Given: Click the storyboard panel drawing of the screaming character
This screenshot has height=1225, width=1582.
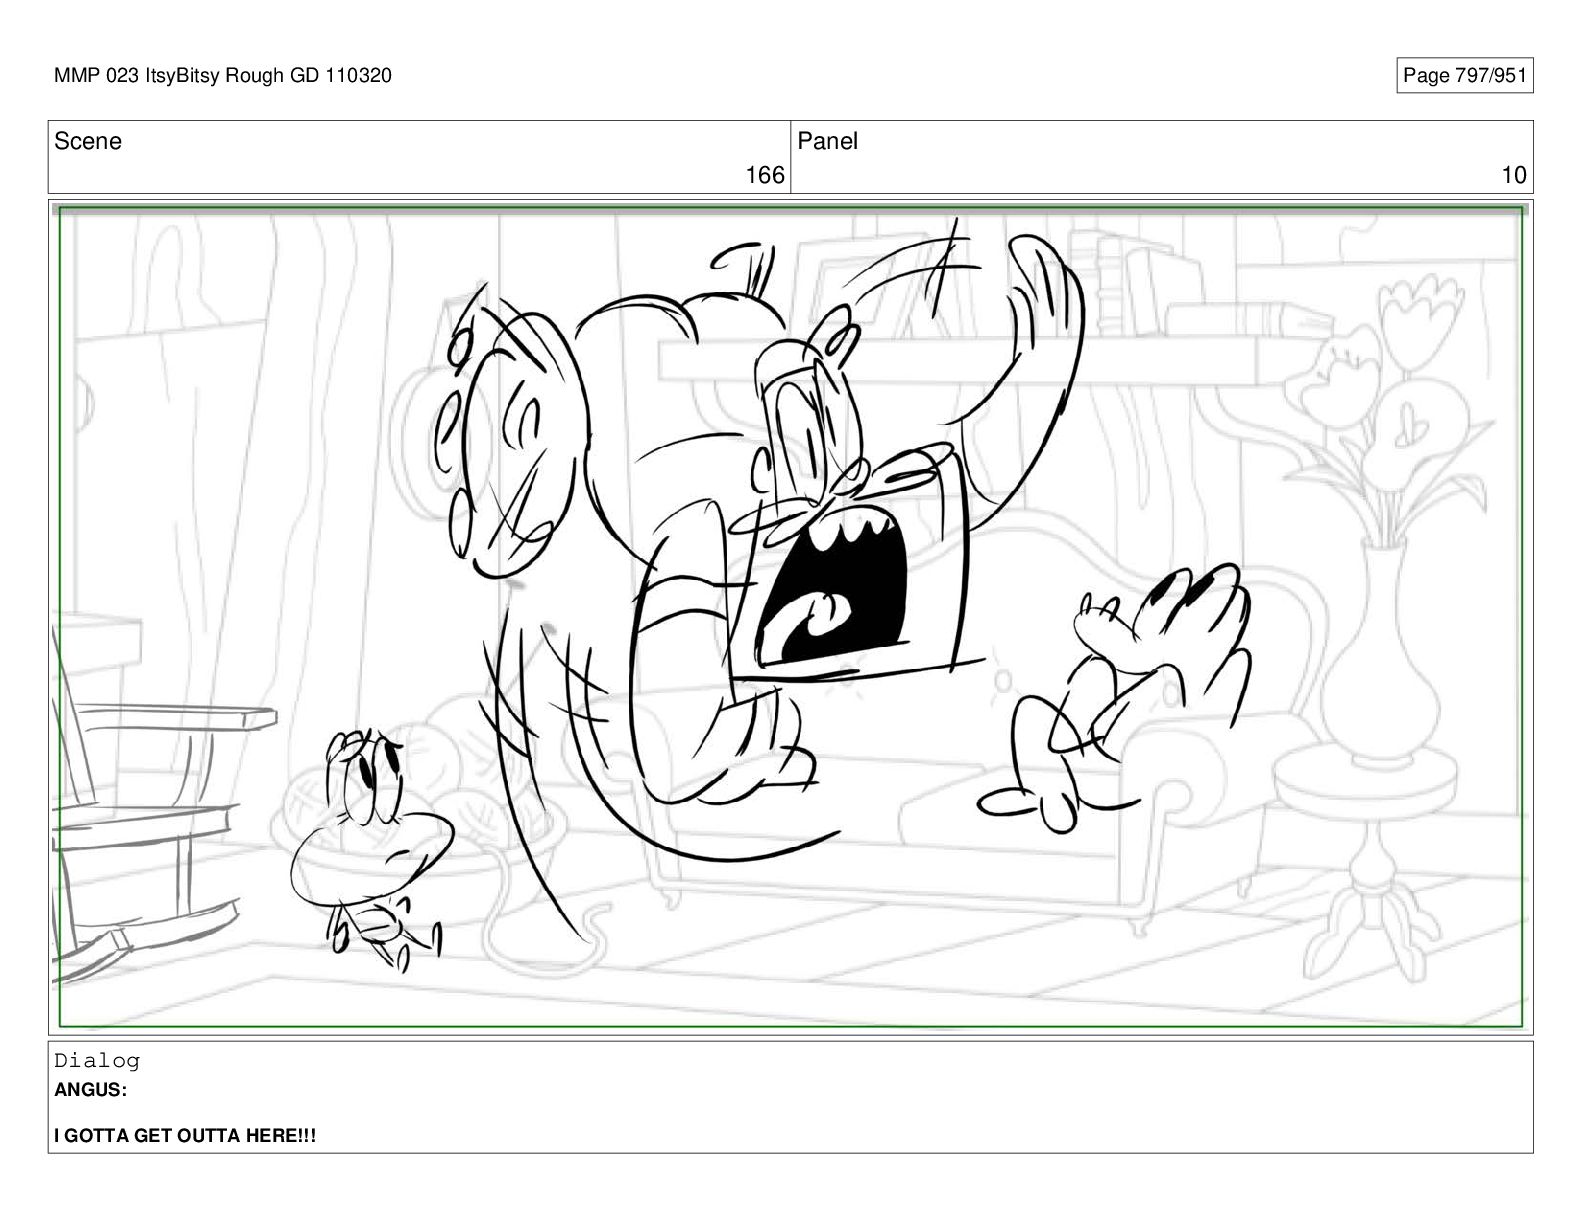Looking at the screenshot, I should [790, 617].
